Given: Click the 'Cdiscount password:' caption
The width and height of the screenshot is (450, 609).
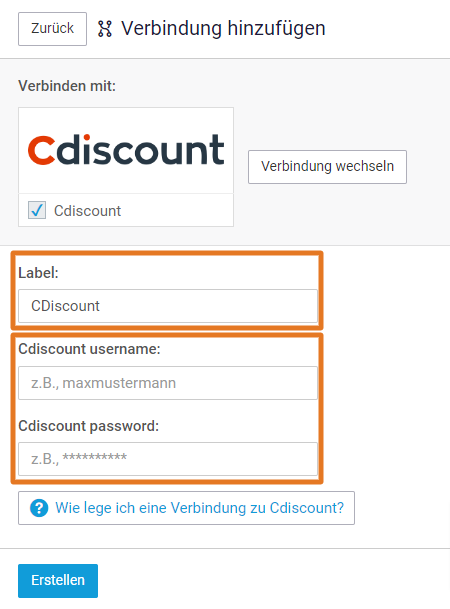Looking at the screenshot, I should [x=89, y=426].
